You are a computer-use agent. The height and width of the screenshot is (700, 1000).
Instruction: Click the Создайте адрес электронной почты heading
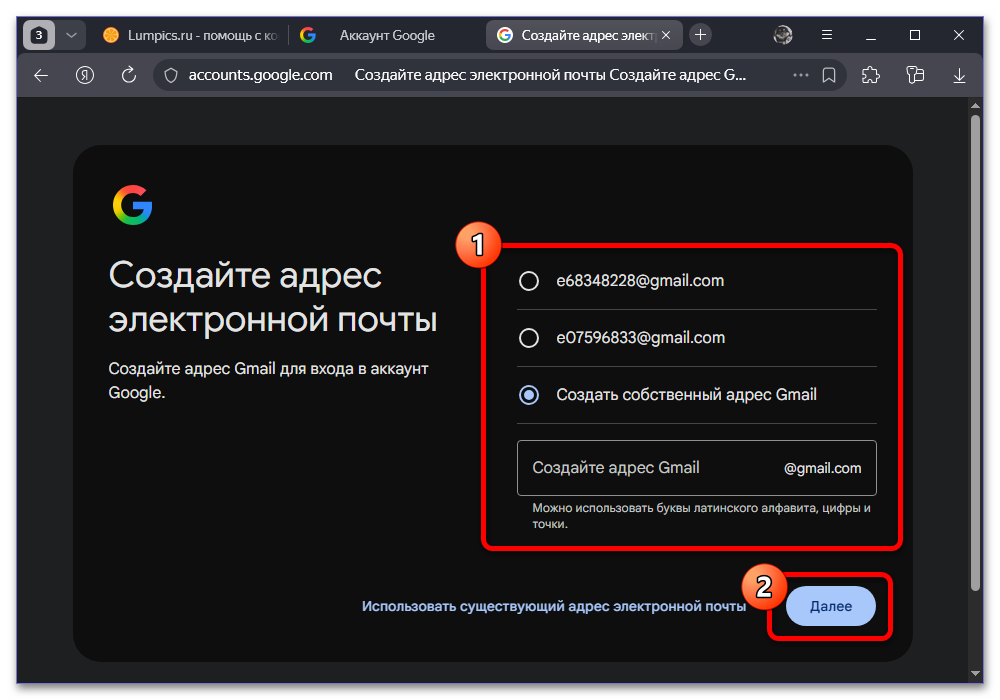(272, 297)
